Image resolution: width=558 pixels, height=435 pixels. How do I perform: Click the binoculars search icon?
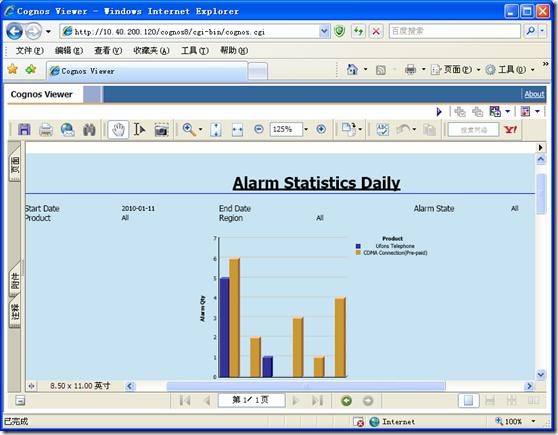pos(89,130)
